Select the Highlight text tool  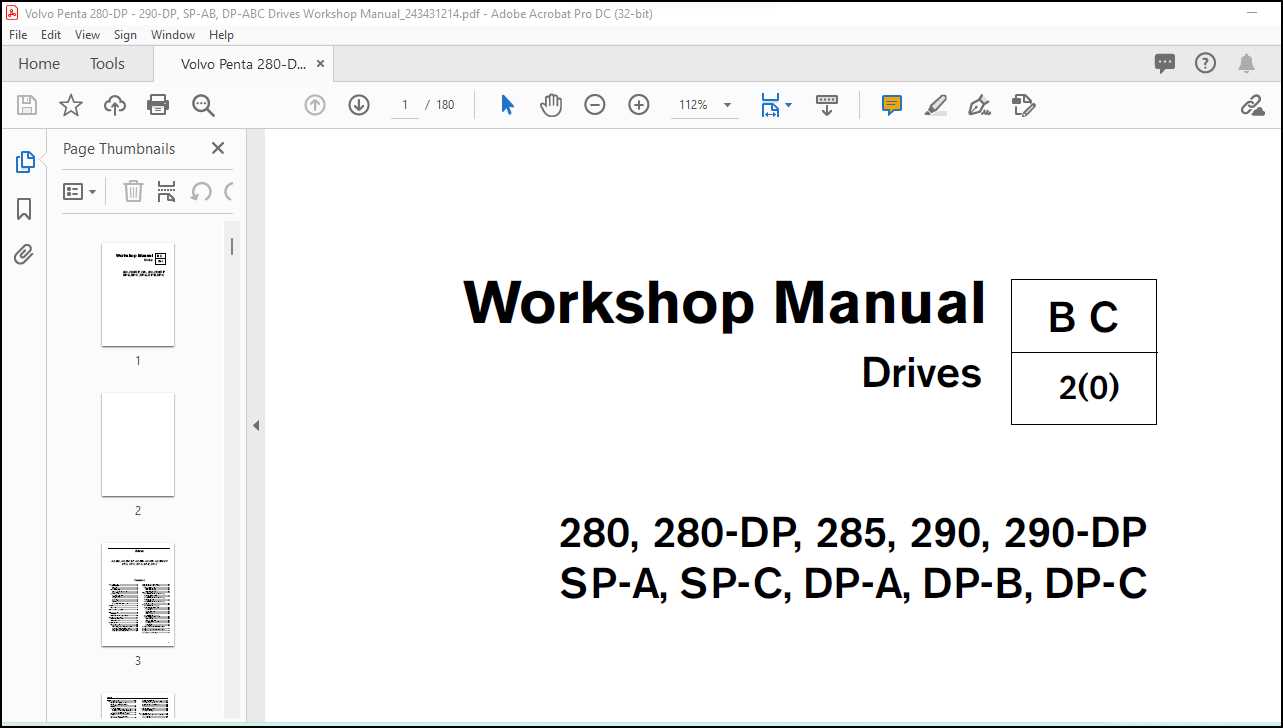[936, 105]
